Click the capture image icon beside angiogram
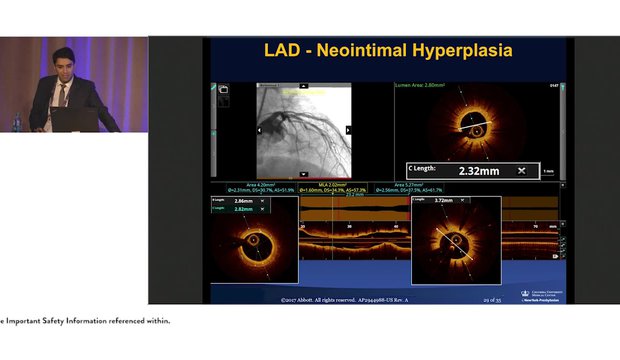Viewport: 620px width, 360px height. click(x=223, y=89)
